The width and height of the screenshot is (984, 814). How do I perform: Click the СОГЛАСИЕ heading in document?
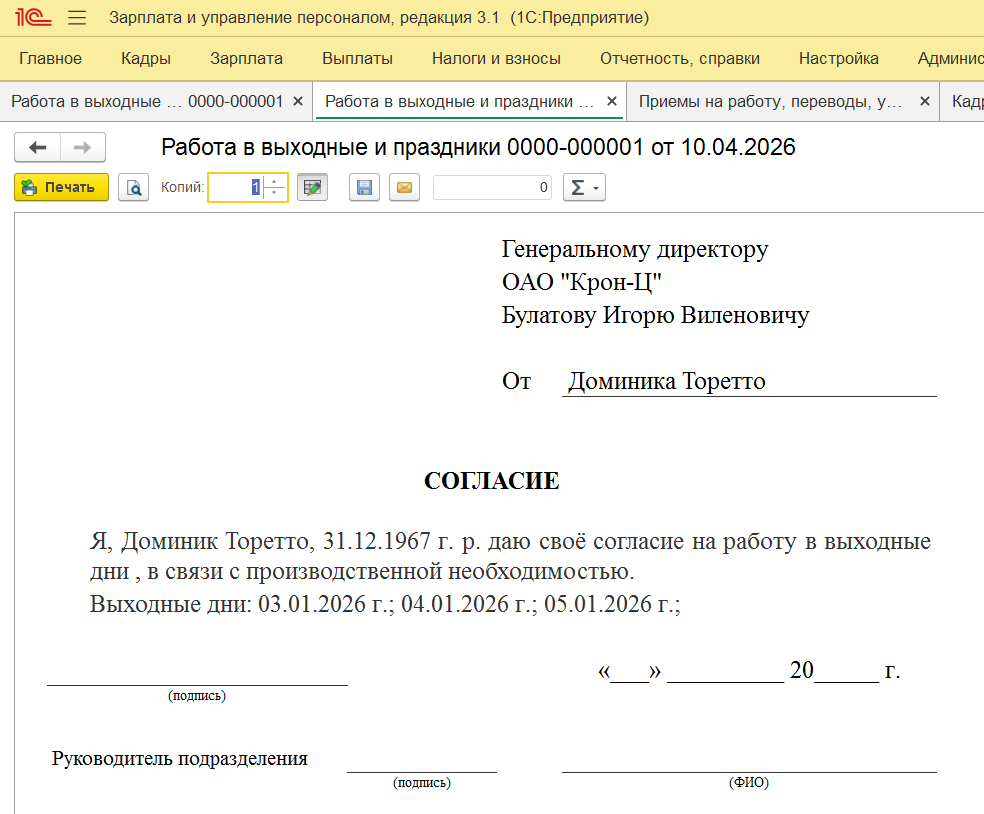[x=491, y=481]
